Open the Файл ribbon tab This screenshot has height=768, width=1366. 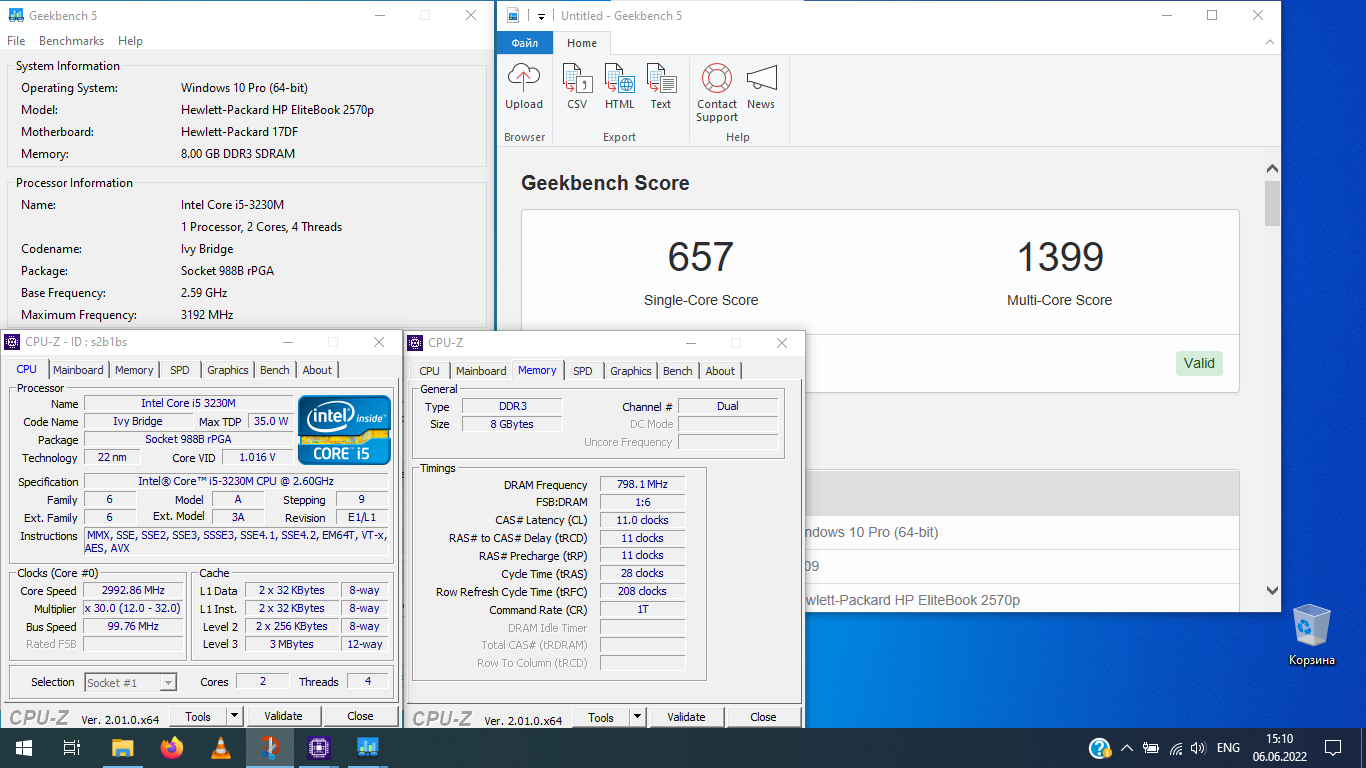(x=525, y=43)
